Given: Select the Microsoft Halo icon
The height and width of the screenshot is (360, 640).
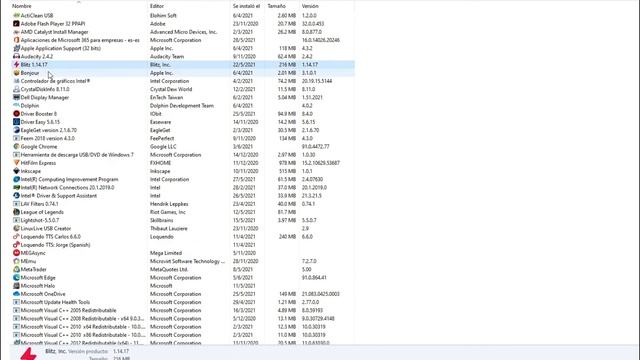Looking at the screenshot, I should (16, 286).
